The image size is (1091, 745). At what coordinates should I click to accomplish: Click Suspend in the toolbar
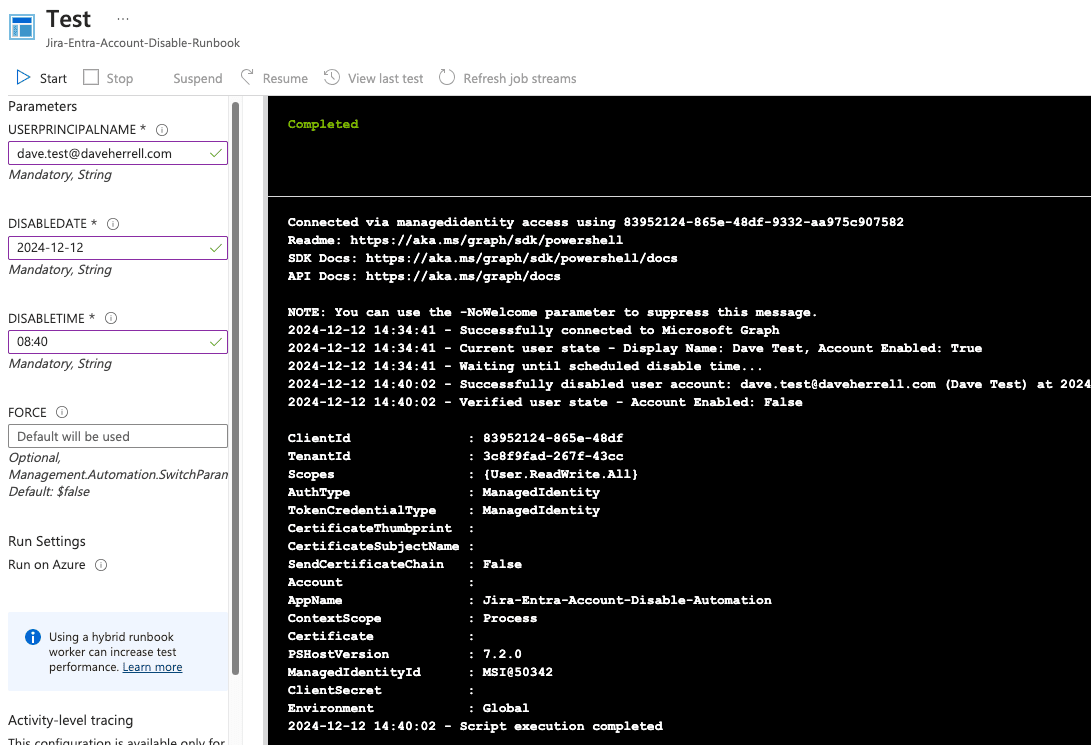click(198, 79)
